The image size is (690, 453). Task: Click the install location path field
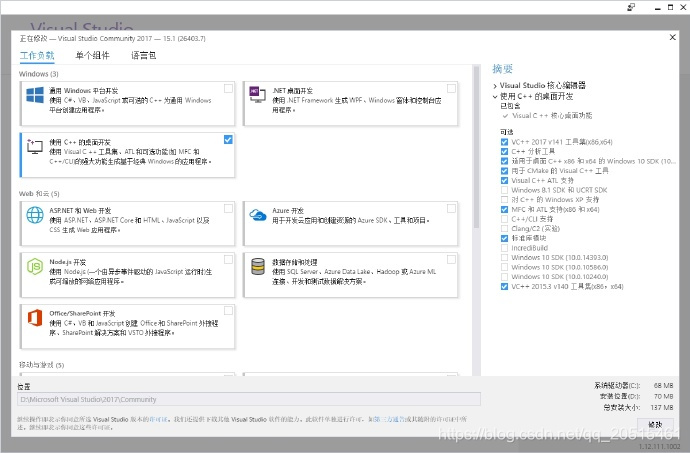(249, 399)
